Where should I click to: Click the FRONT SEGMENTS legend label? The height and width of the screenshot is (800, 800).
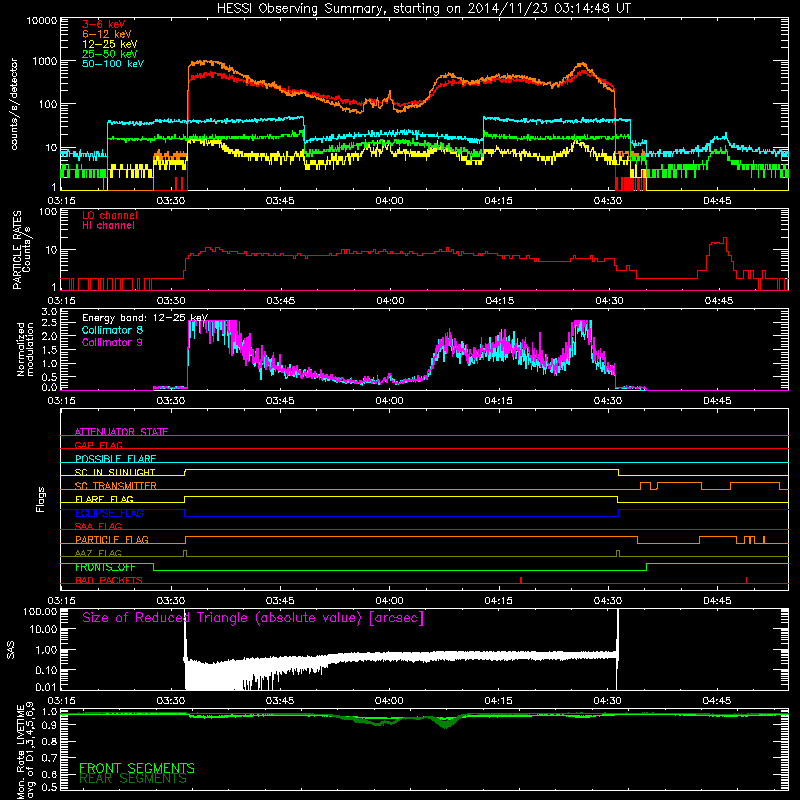point(137,768)
